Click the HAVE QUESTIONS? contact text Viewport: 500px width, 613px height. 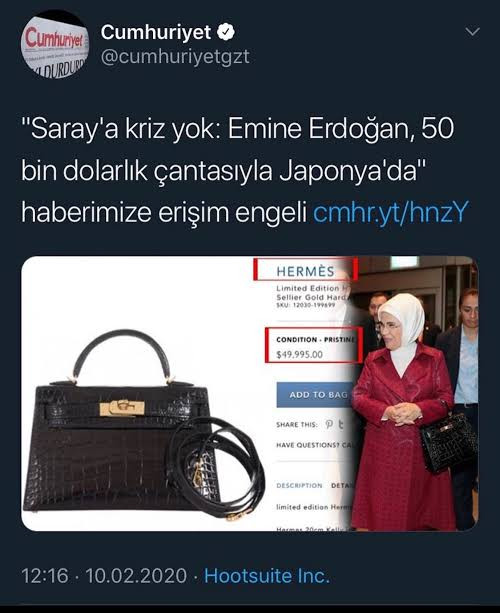click(314, 445)
